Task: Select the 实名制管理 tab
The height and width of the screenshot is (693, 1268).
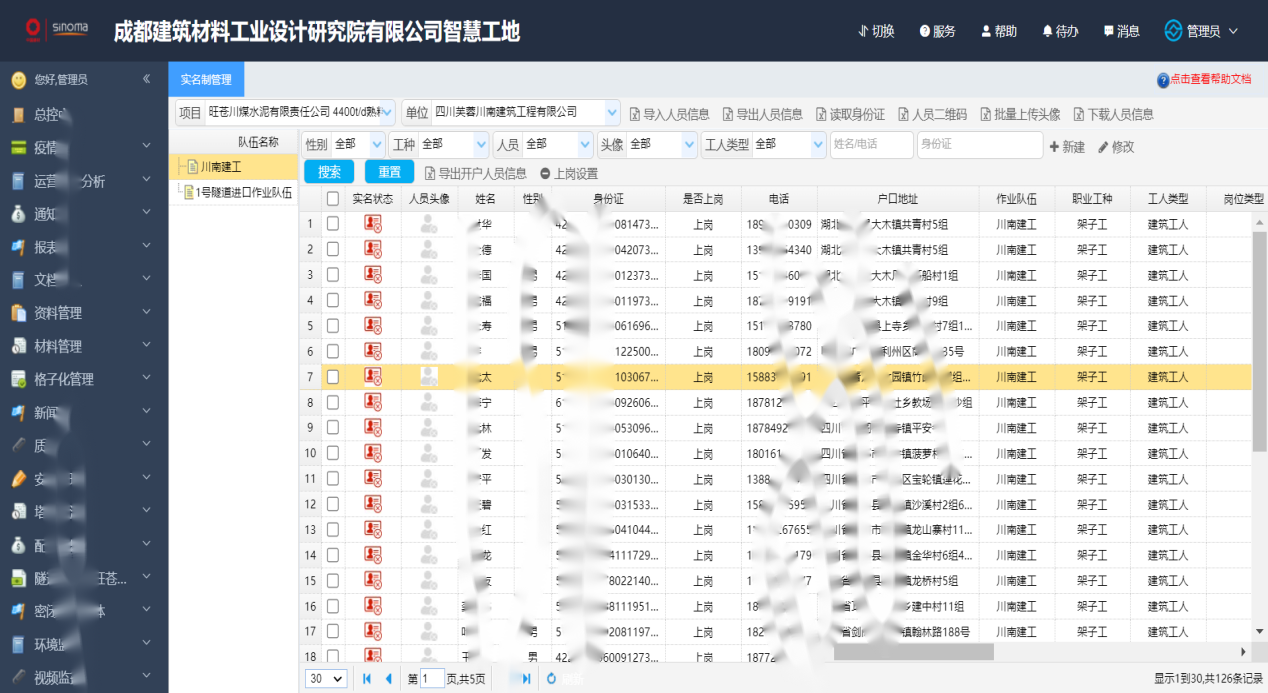Action: pos(206,80)
